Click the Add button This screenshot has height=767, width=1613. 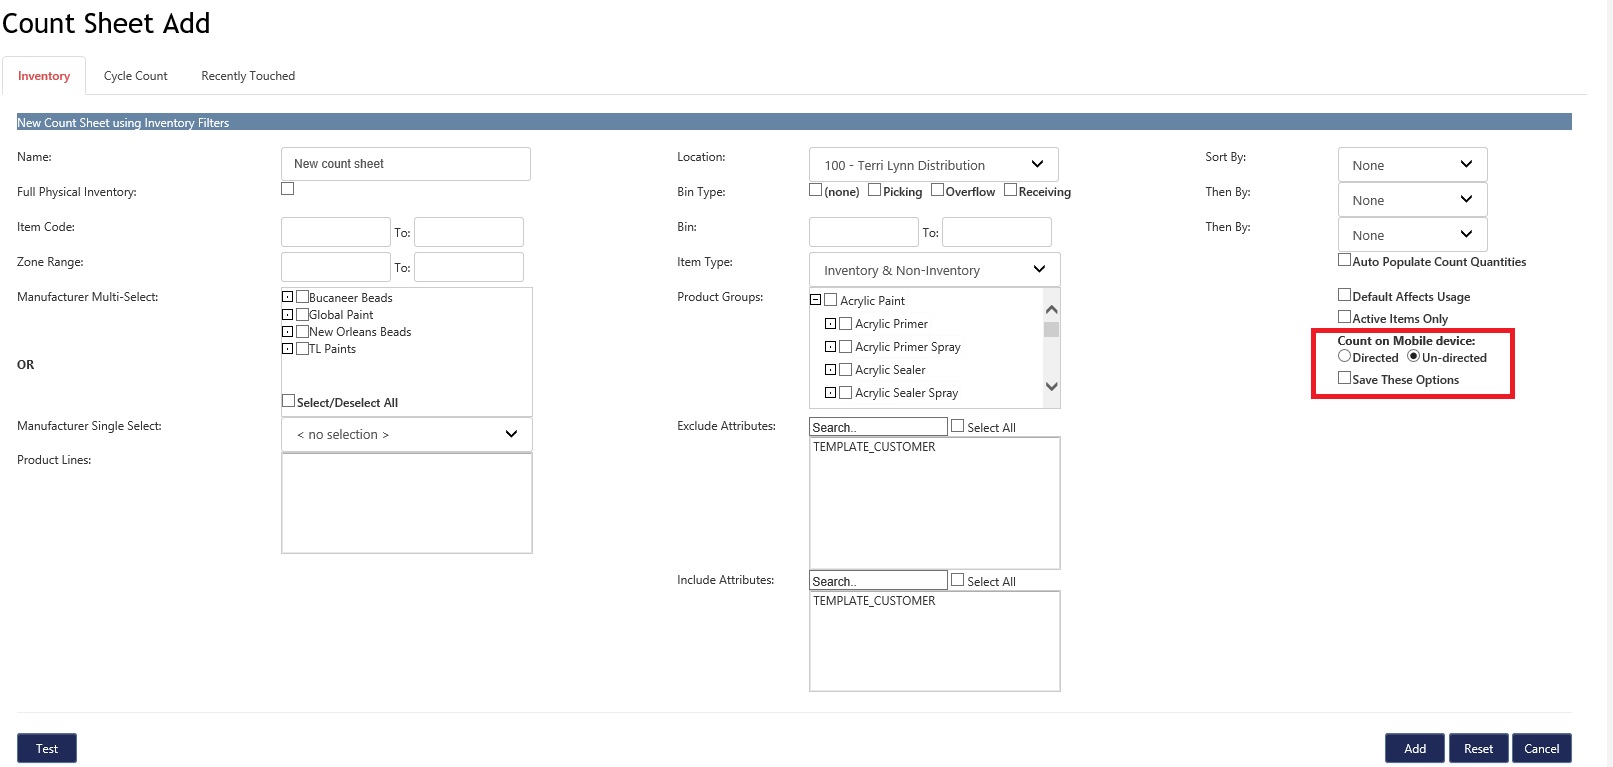pyautogui.click(x=1414, y=748)
